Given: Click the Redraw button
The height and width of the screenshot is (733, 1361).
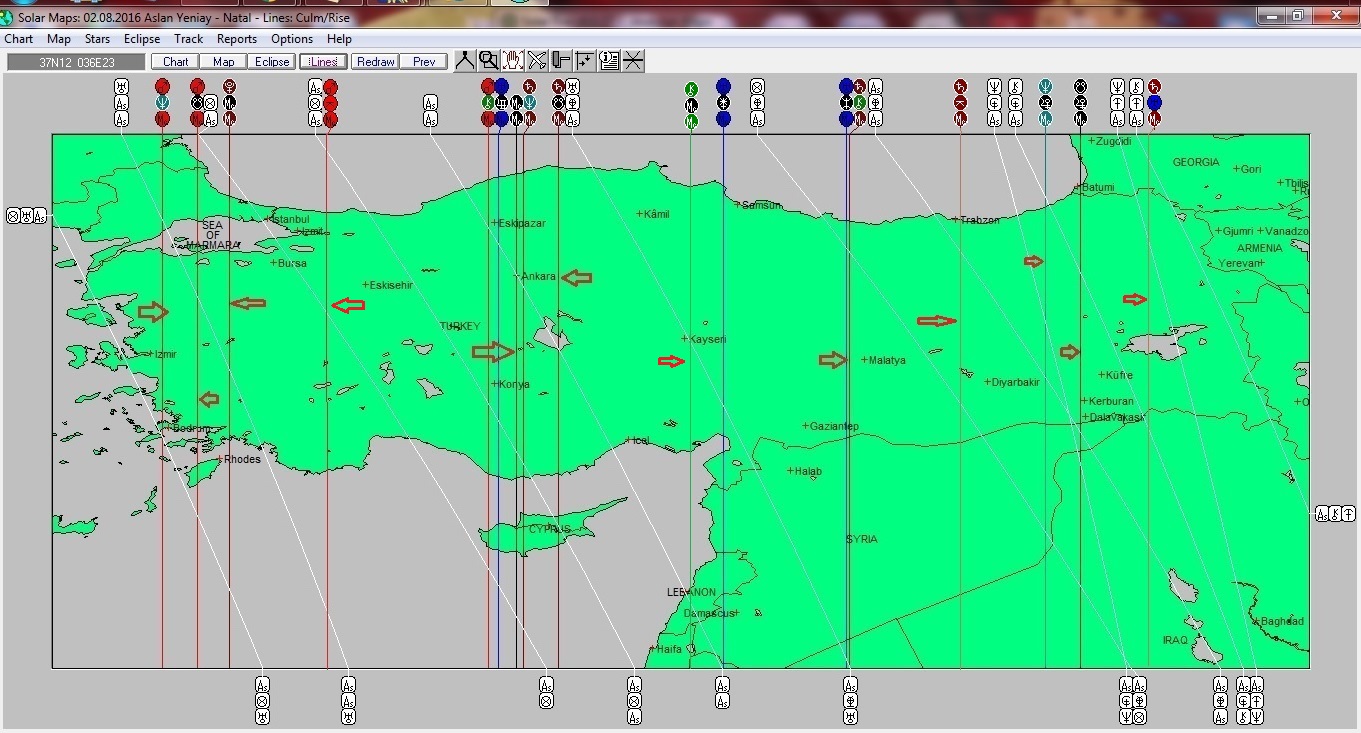Looking at the screenshot, I should point(376,62).
